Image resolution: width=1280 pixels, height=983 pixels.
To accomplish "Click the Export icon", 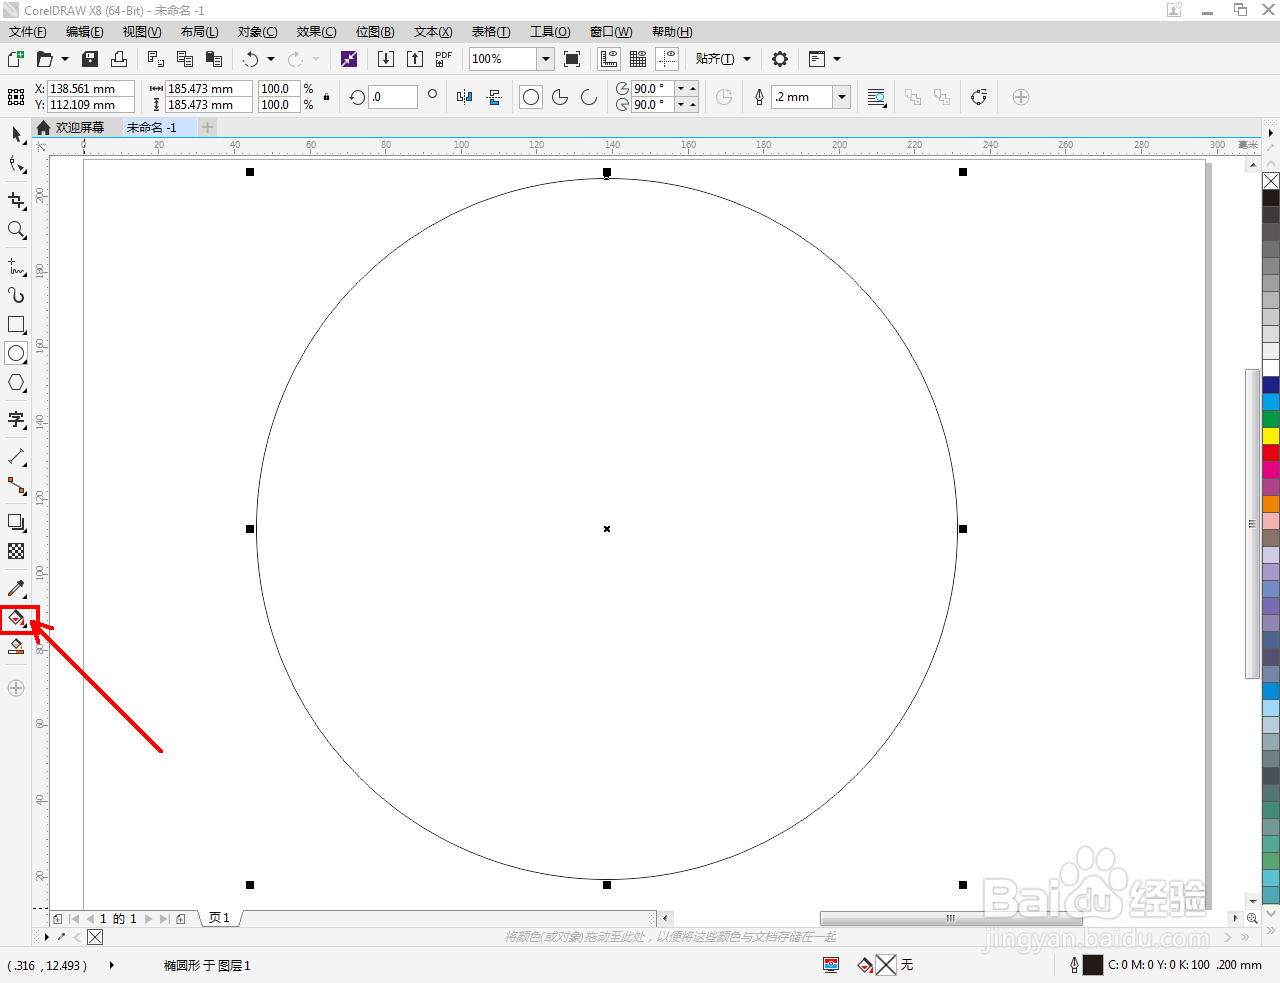I will (415, 59).
